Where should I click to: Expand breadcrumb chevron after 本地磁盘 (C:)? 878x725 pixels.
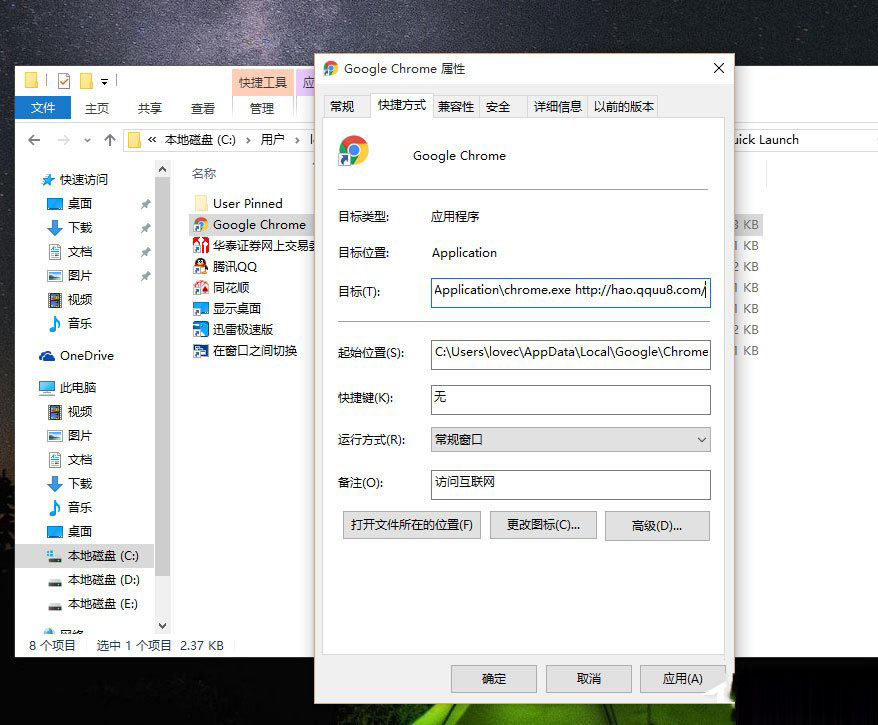[247, 140]
